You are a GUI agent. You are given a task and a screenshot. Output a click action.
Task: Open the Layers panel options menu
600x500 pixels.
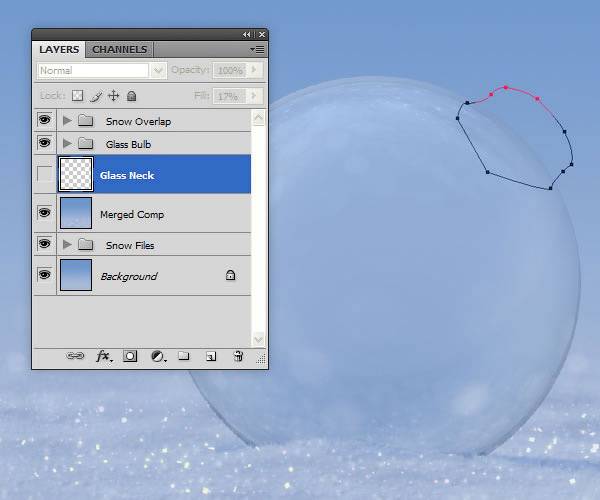point(258,50)
